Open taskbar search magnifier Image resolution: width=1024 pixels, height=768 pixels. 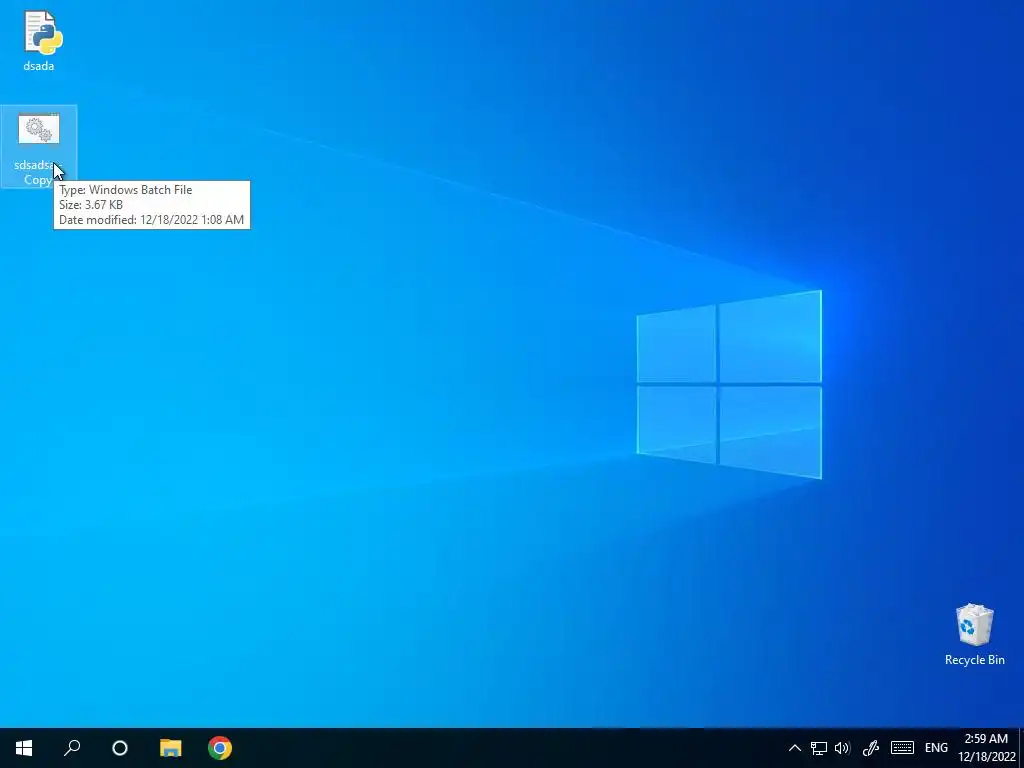(x=72, y=748)
